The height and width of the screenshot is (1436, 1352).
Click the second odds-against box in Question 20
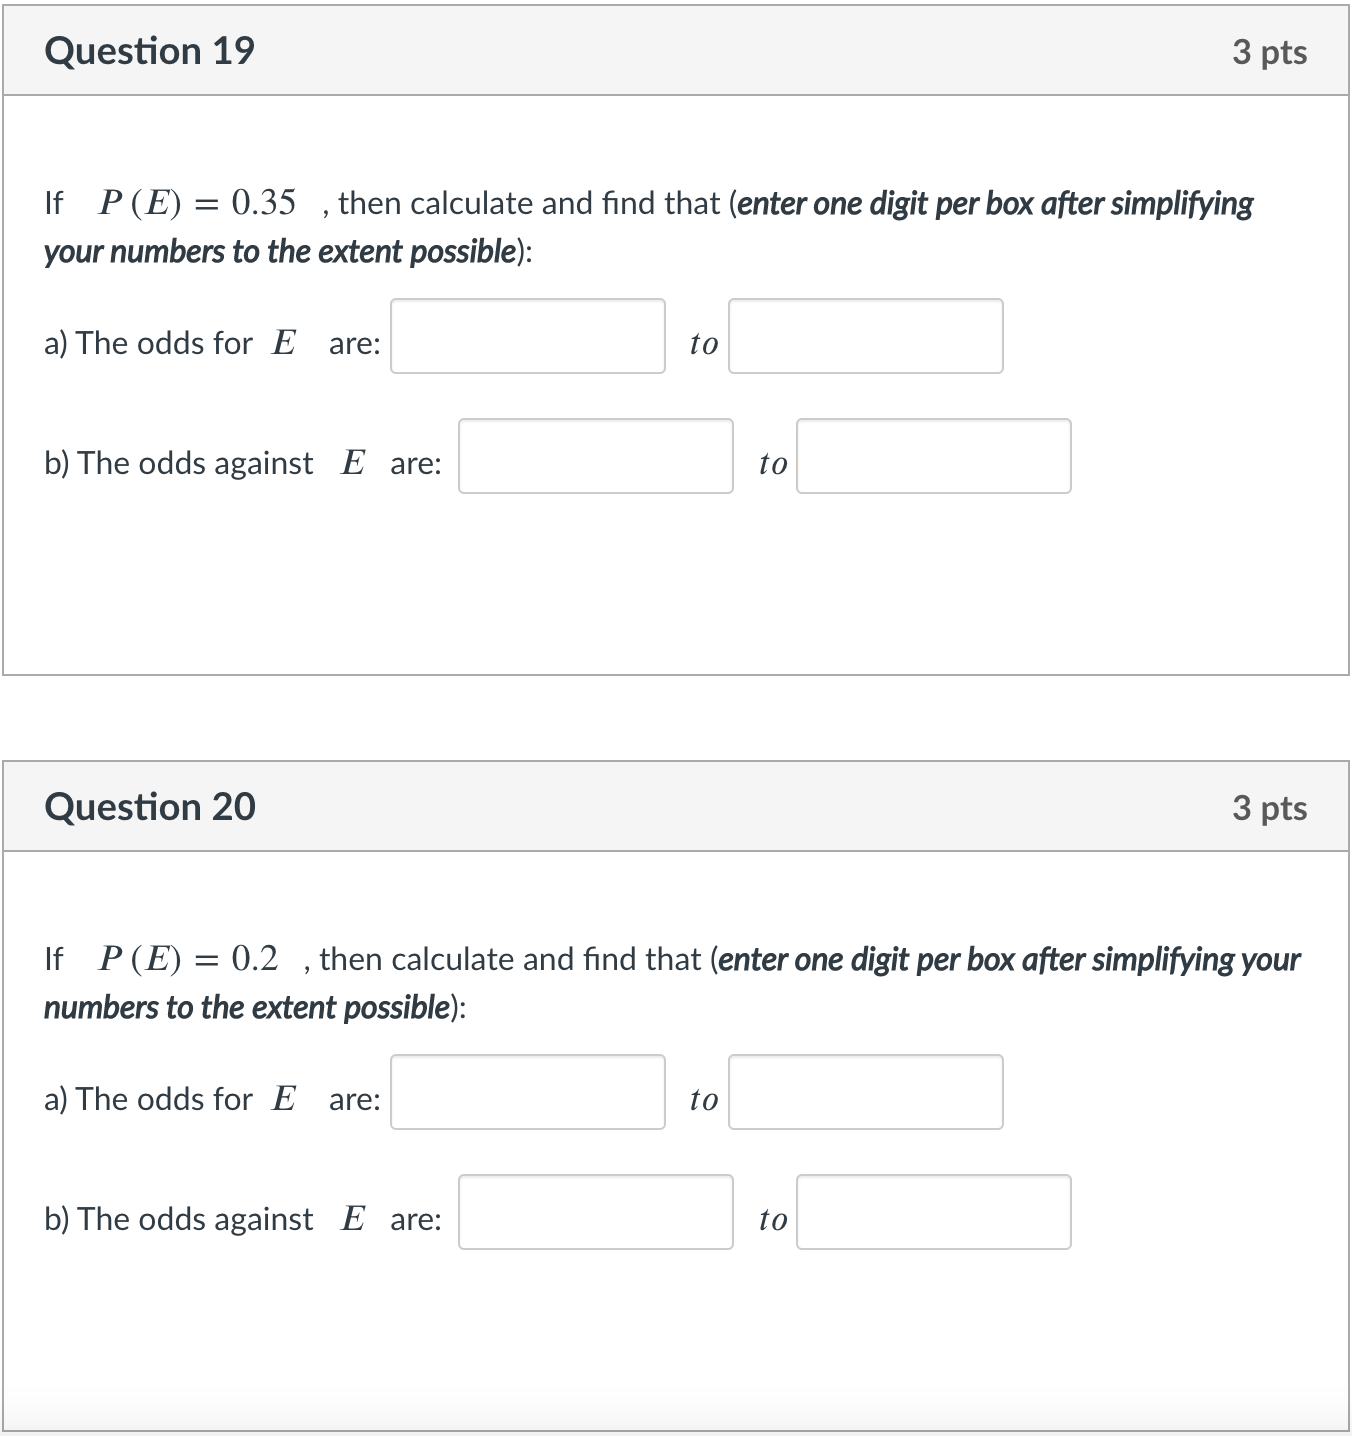click(933, 1213)
